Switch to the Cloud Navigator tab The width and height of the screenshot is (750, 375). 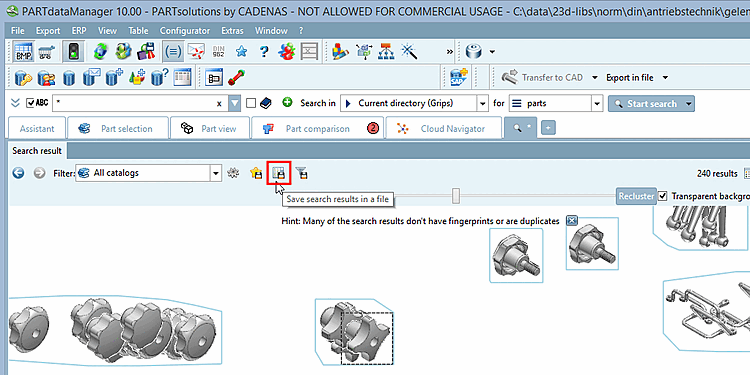coord(444,129)
